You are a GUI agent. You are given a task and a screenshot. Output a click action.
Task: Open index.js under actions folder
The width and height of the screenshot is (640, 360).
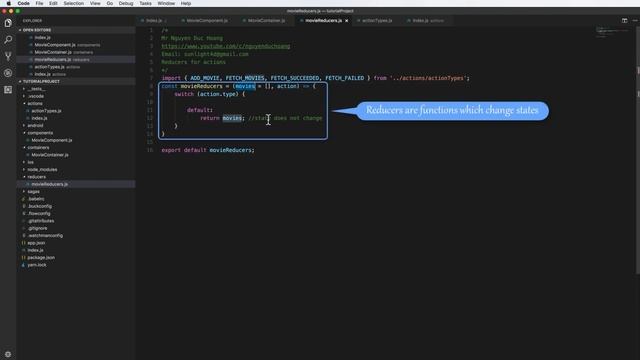tap(39, 118)
